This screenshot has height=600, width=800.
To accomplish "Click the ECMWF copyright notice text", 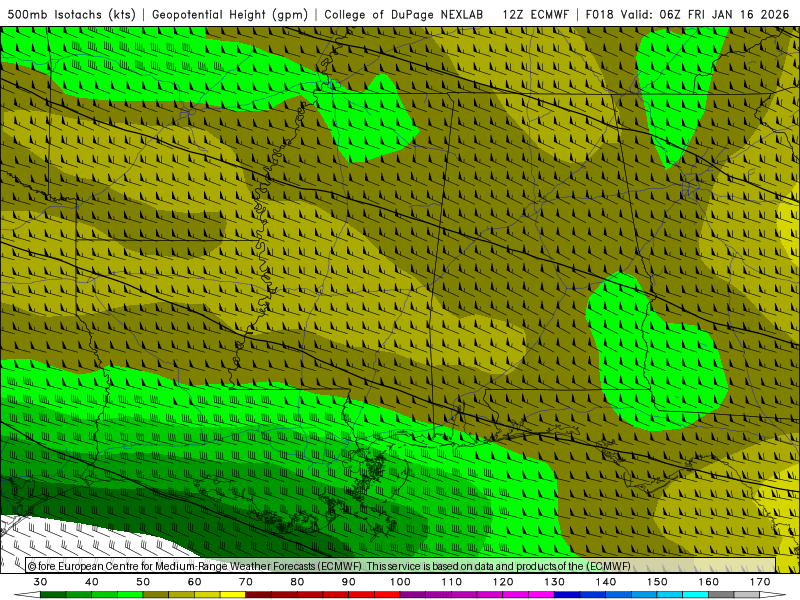I will (x=330, y=566).
